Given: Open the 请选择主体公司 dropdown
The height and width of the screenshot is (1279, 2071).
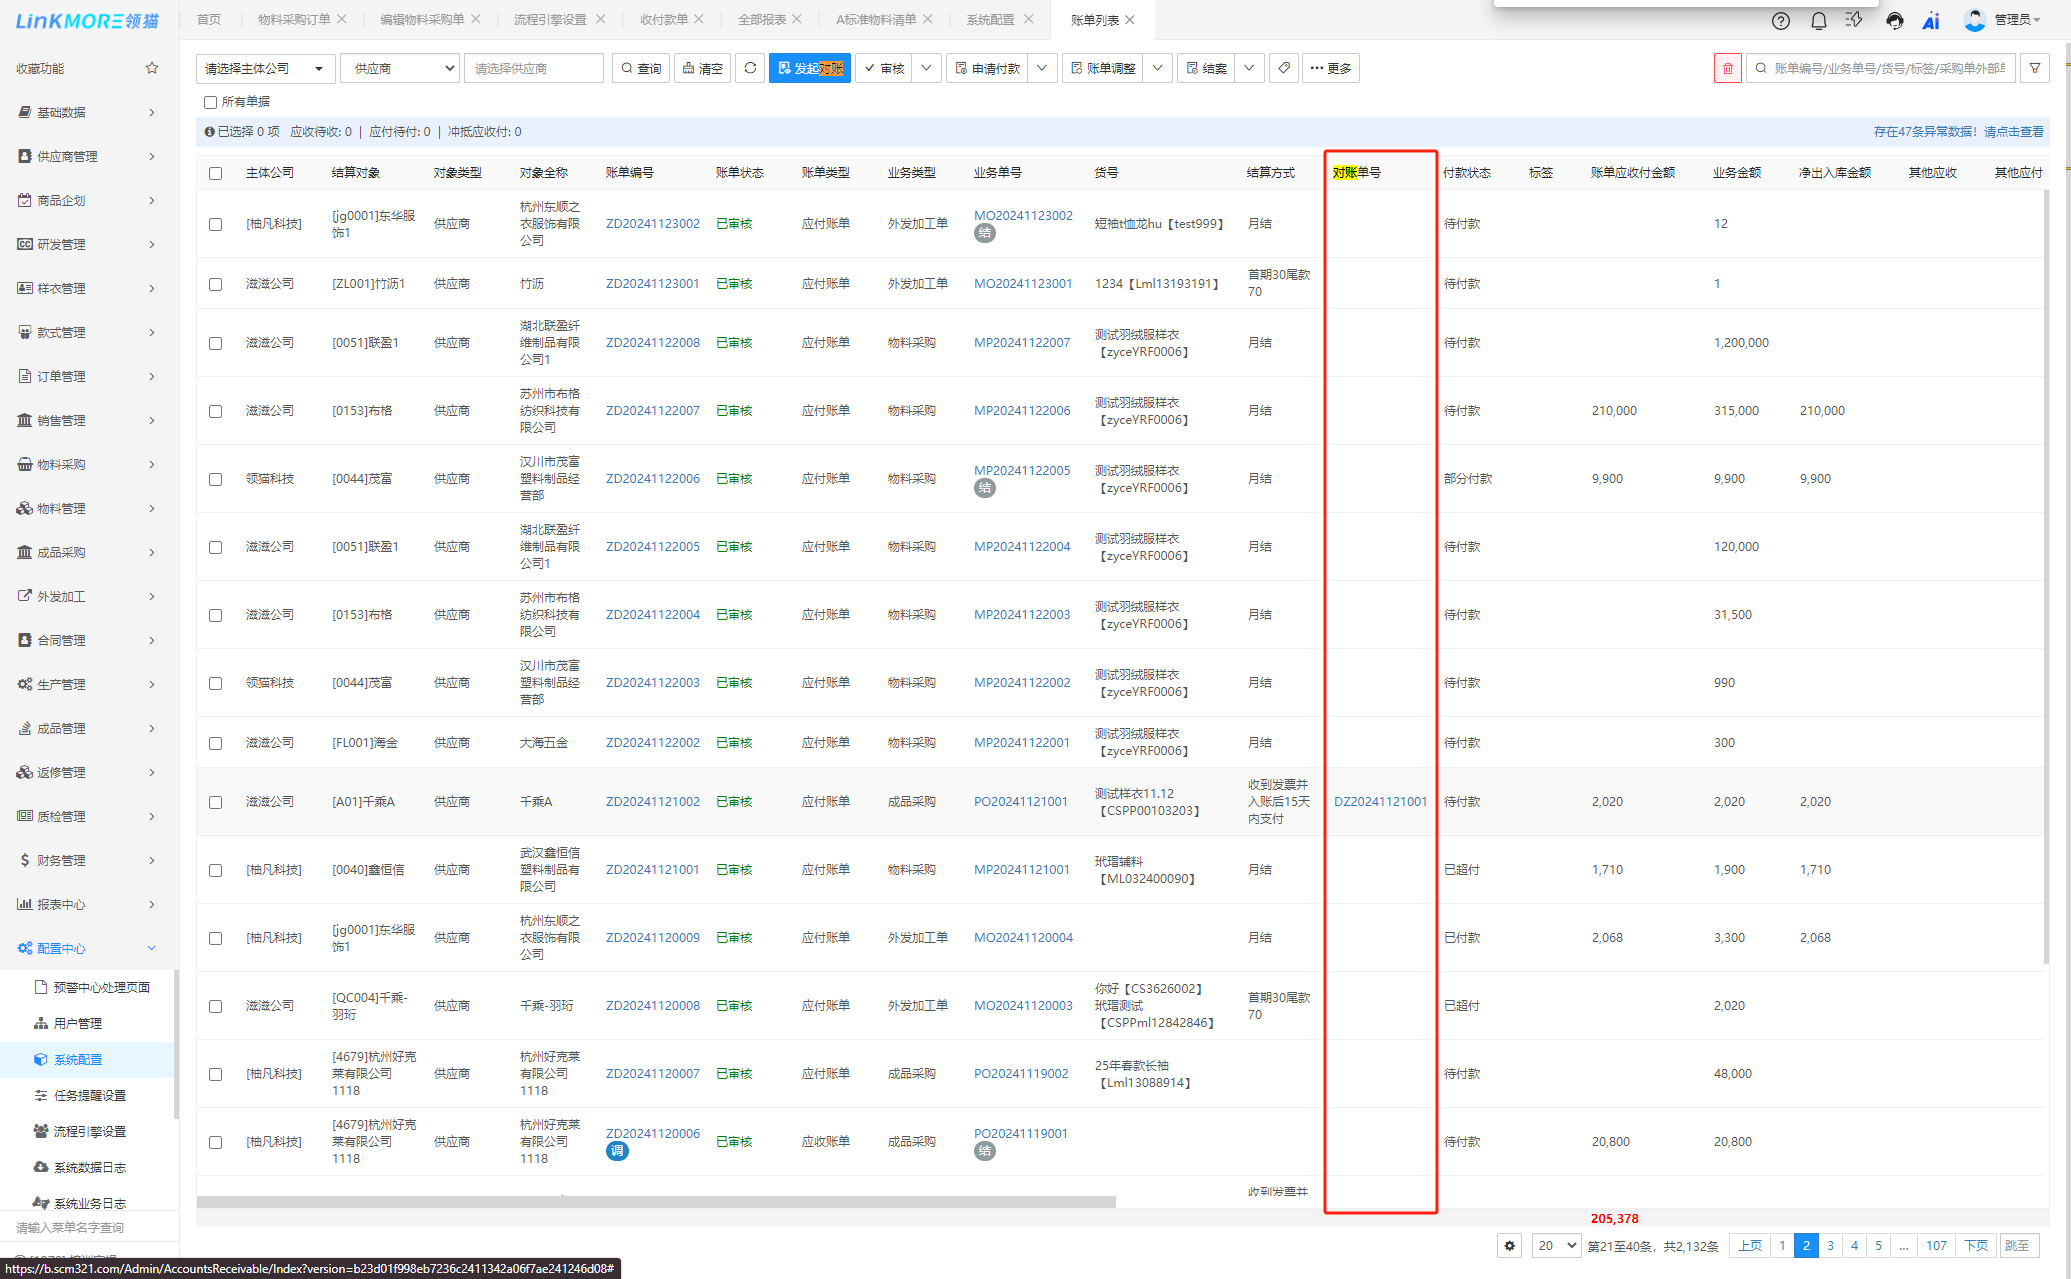Looking at the screenshot, I should (265, 68).
